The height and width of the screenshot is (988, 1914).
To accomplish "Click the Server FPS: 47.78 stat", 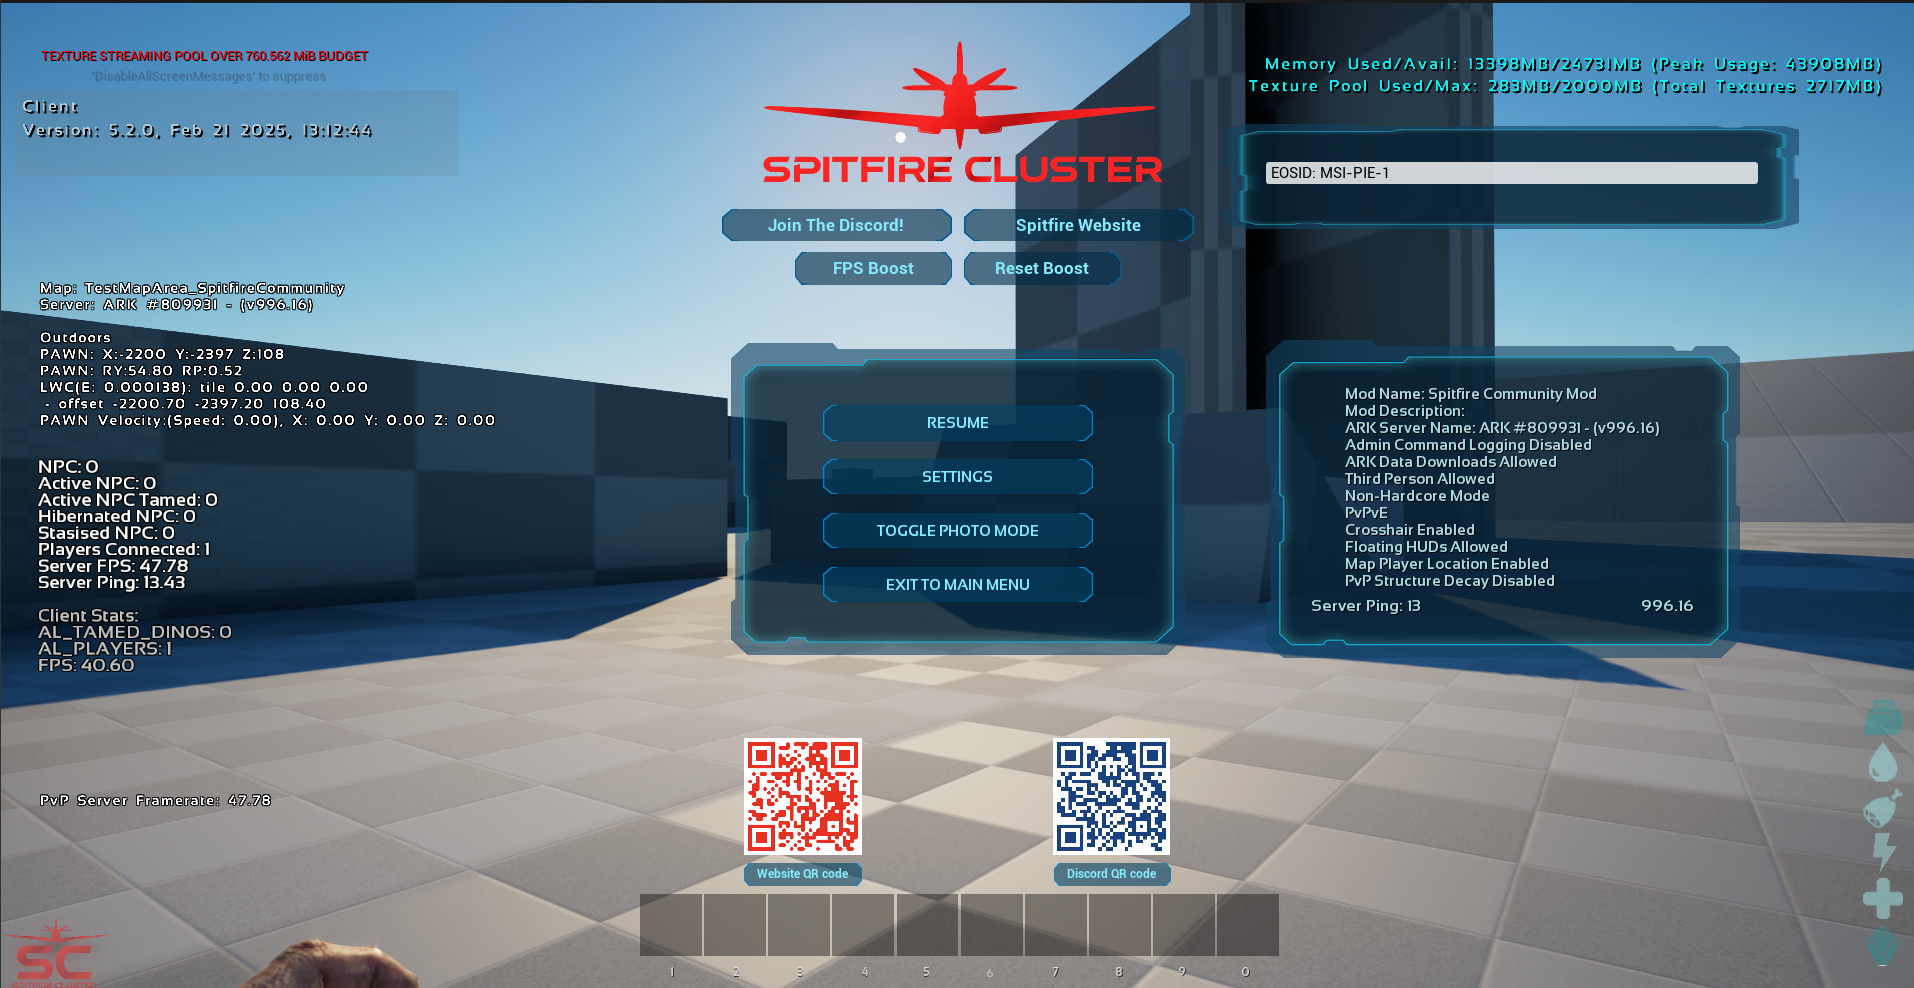I will [113, 566].
